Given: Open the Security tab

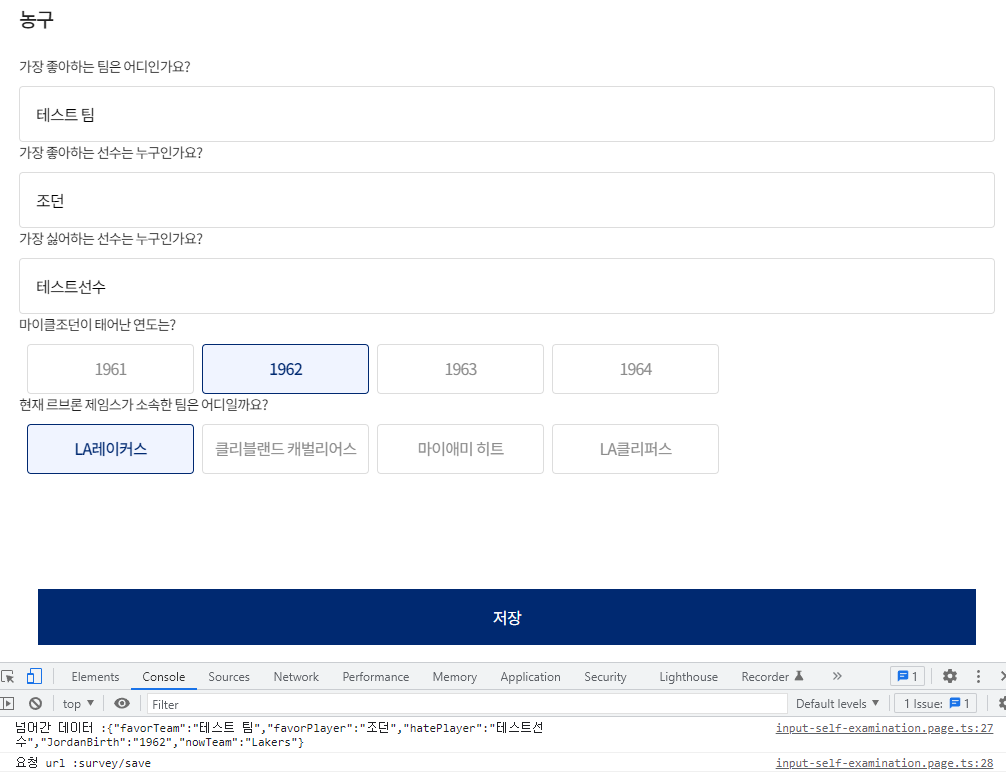Looking at the screenshot, I should (x=605, y=676).
